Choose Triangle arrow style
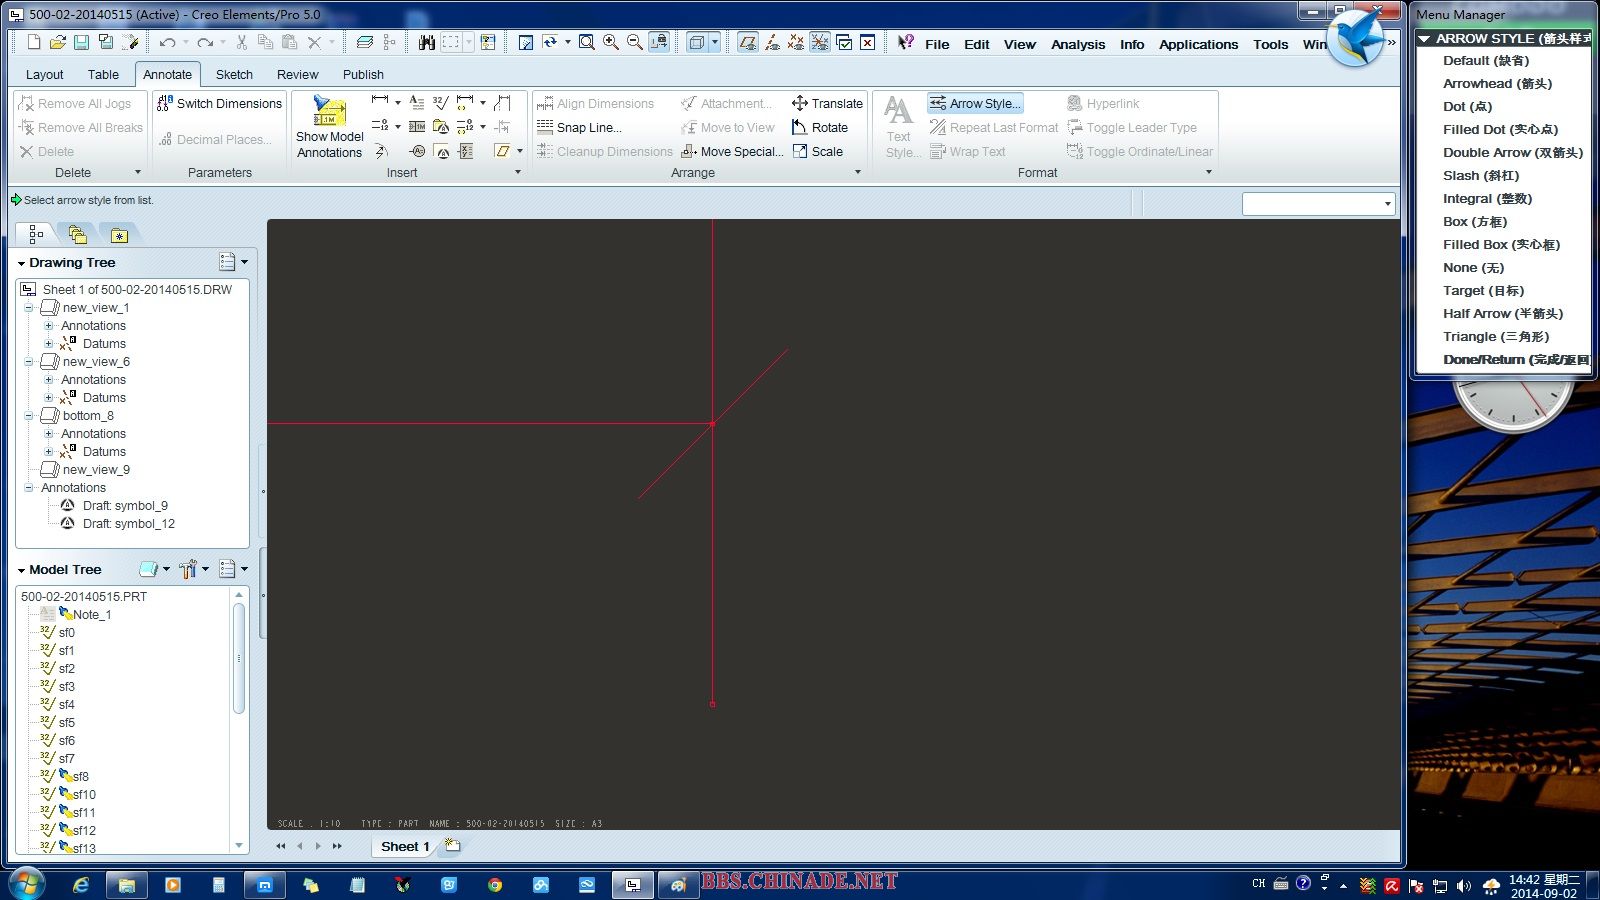The height and width of the screenshot is (900, 1600). click(x=1495, y=336)
